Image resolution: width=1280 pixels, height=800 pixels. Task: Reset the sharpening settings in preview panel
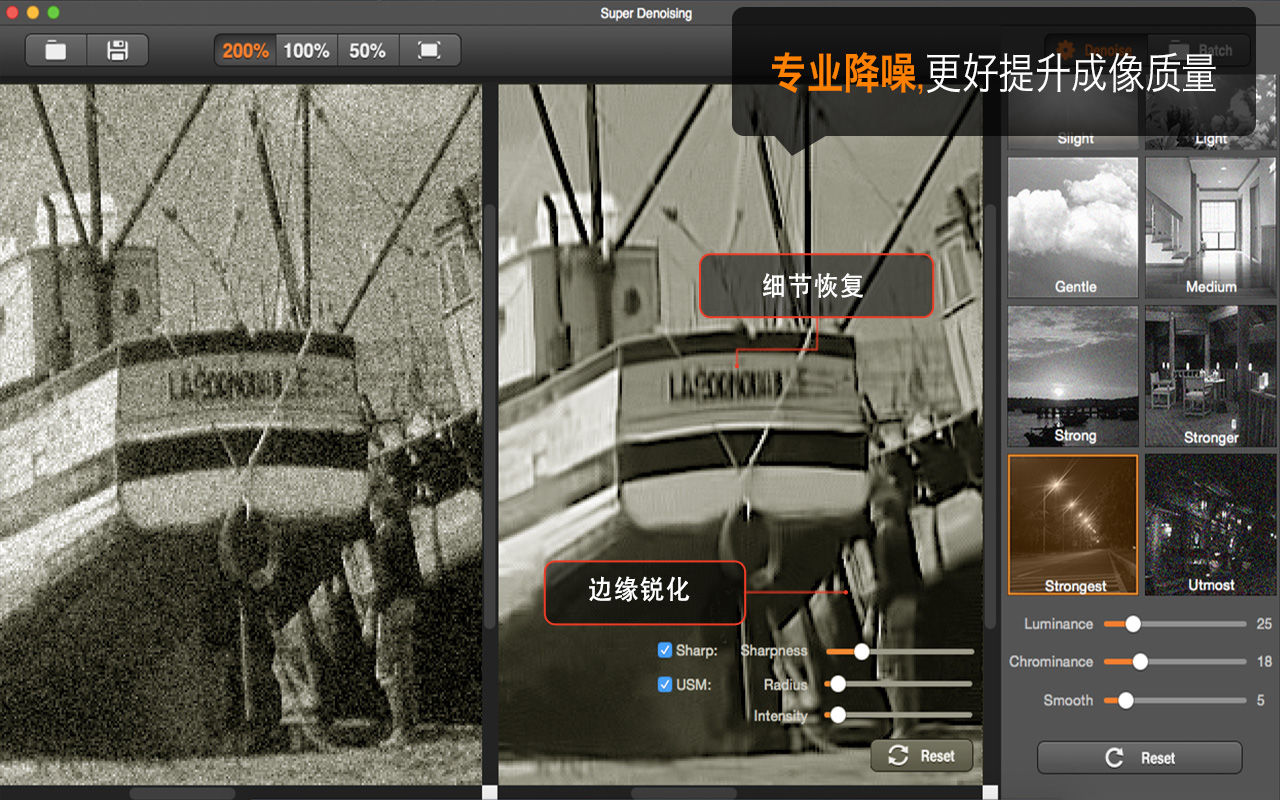[x=922, y=756]
